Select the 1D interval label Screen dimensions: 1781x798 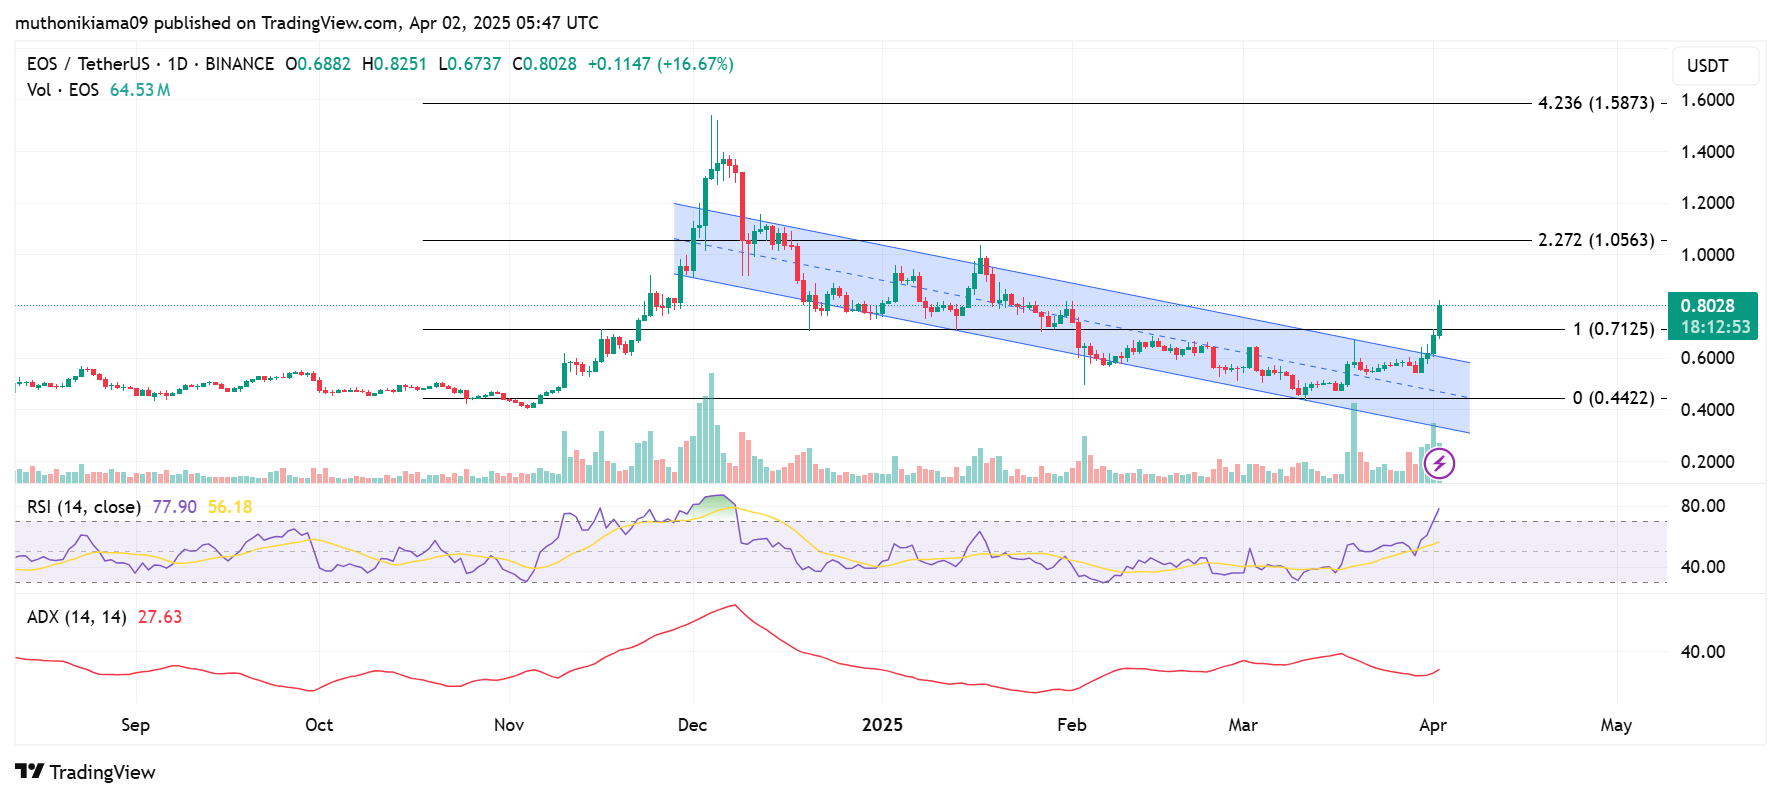point(177,64)
